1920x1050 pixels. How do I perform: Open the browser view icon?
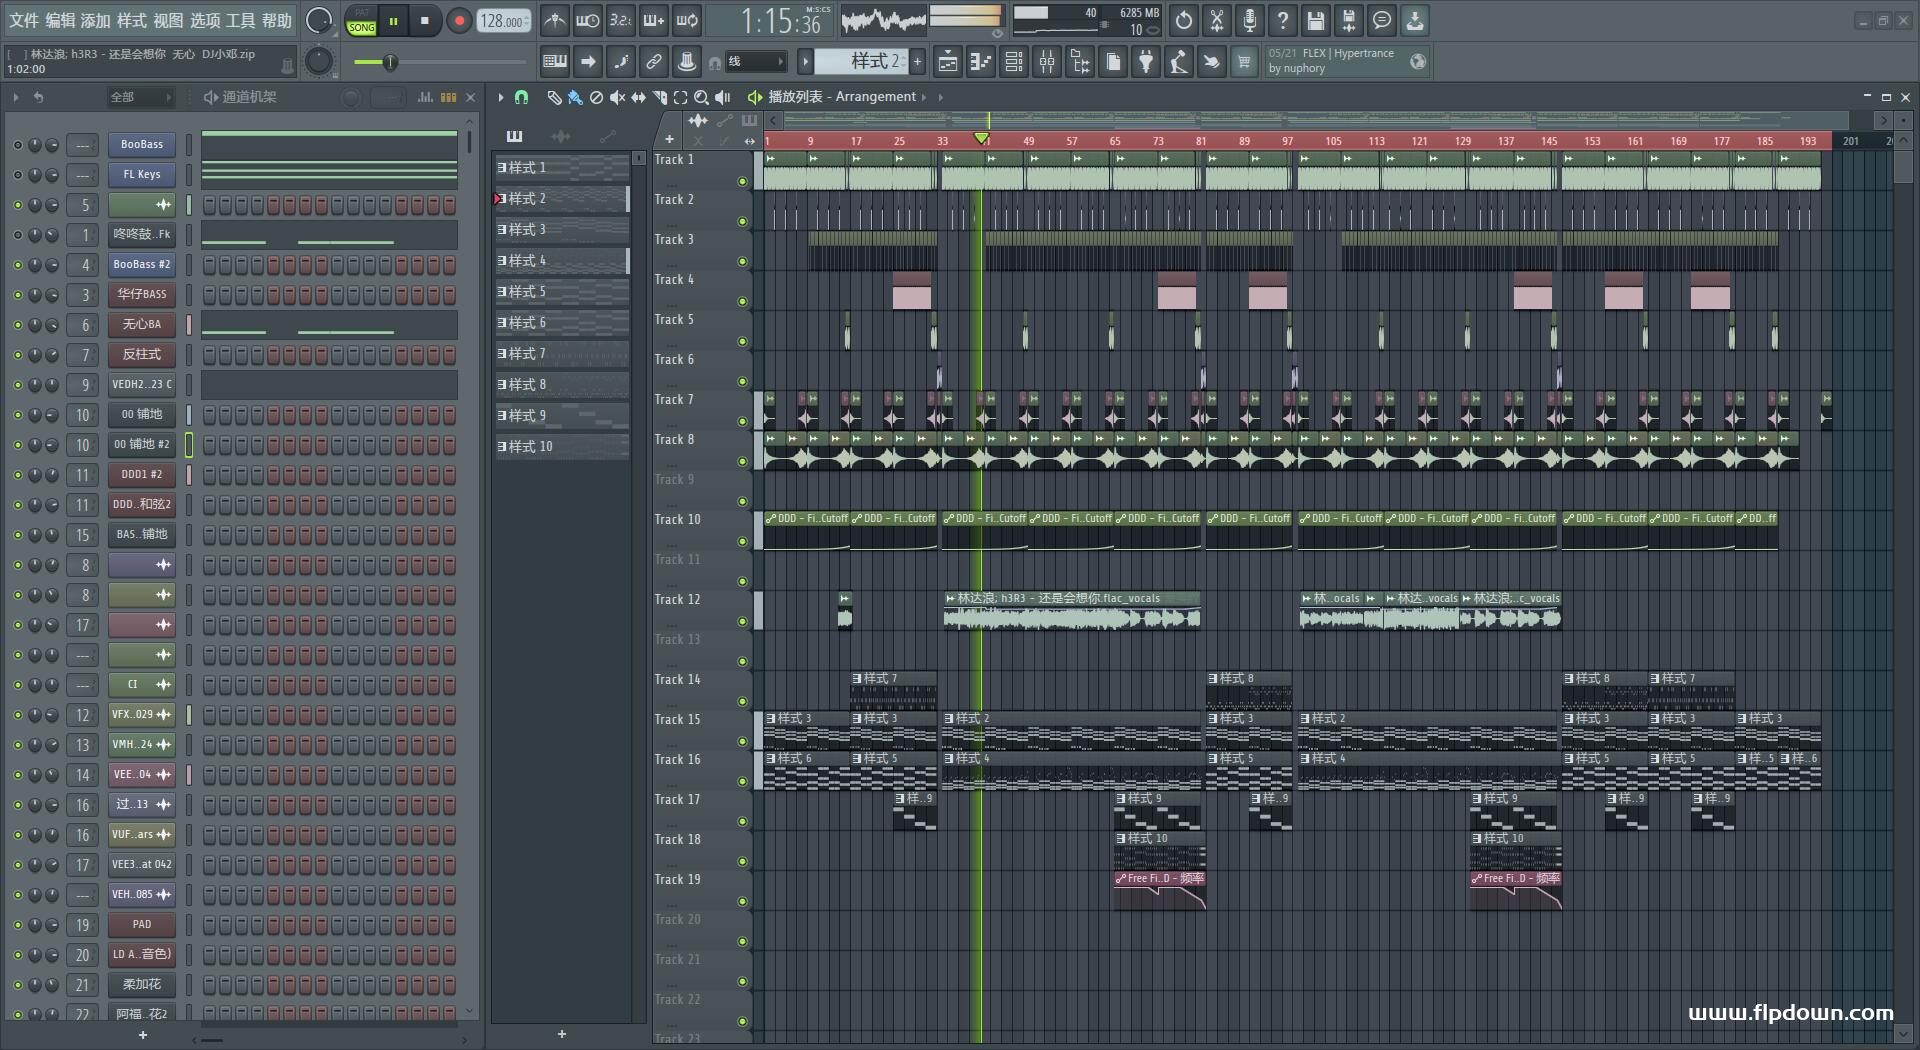pyautogui.click(x=1080, y=62)
